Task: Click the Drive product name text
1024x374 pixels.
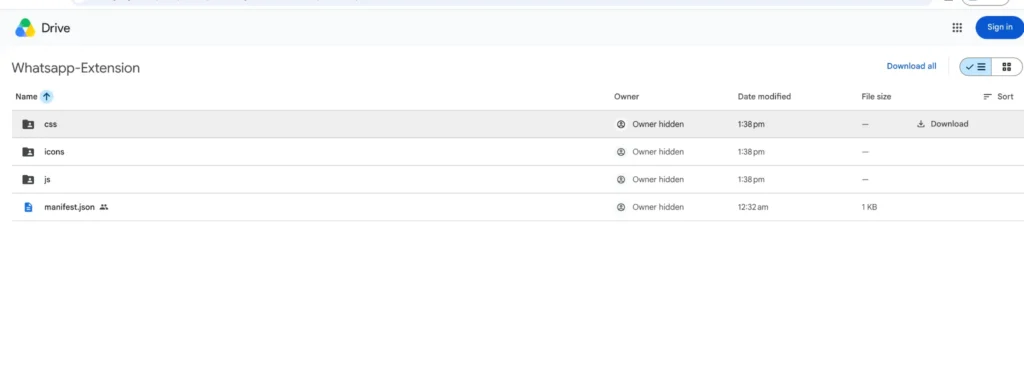Action: pyautogui.click(x=56, y=28)
